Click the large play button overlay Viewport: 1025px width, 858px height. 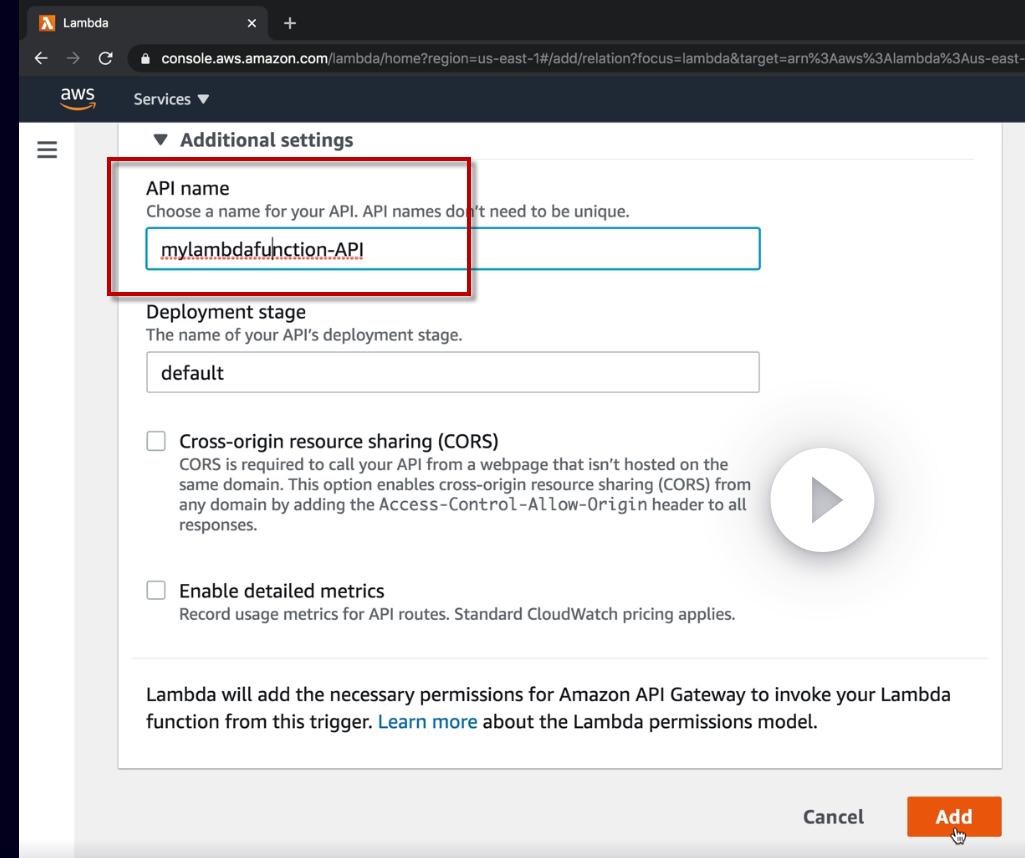click(822, 500)
